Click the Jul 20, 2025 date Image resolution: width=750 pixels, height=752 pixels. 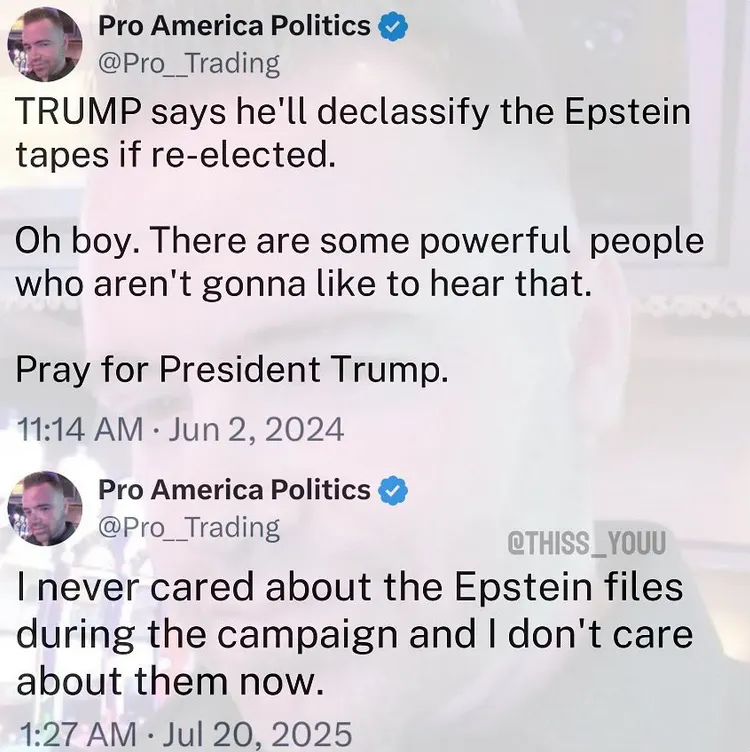click(x=257, y=734)
